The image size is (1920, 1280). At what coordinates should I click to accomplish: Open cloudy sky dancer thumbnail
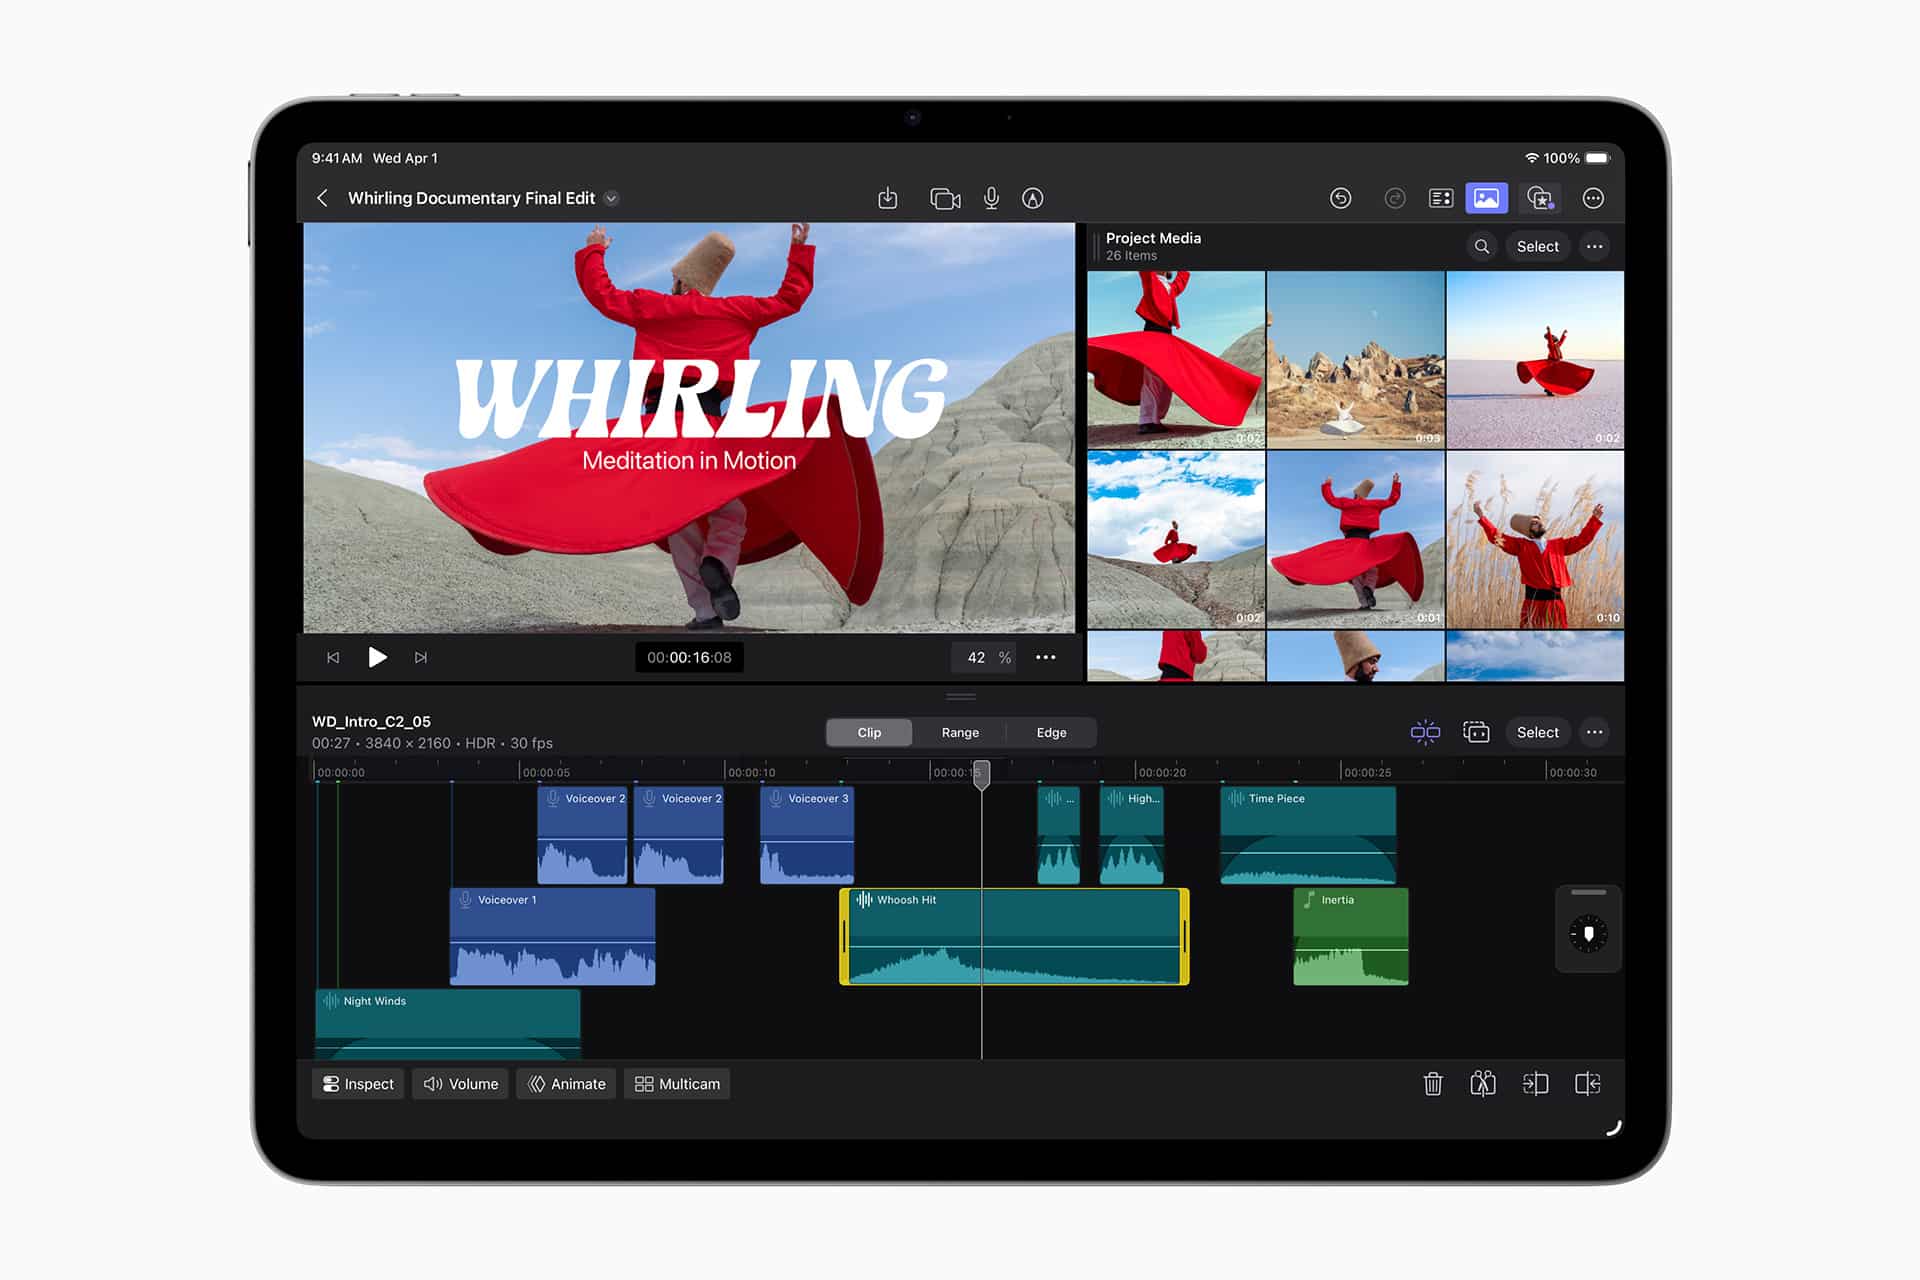(1176, 539)
